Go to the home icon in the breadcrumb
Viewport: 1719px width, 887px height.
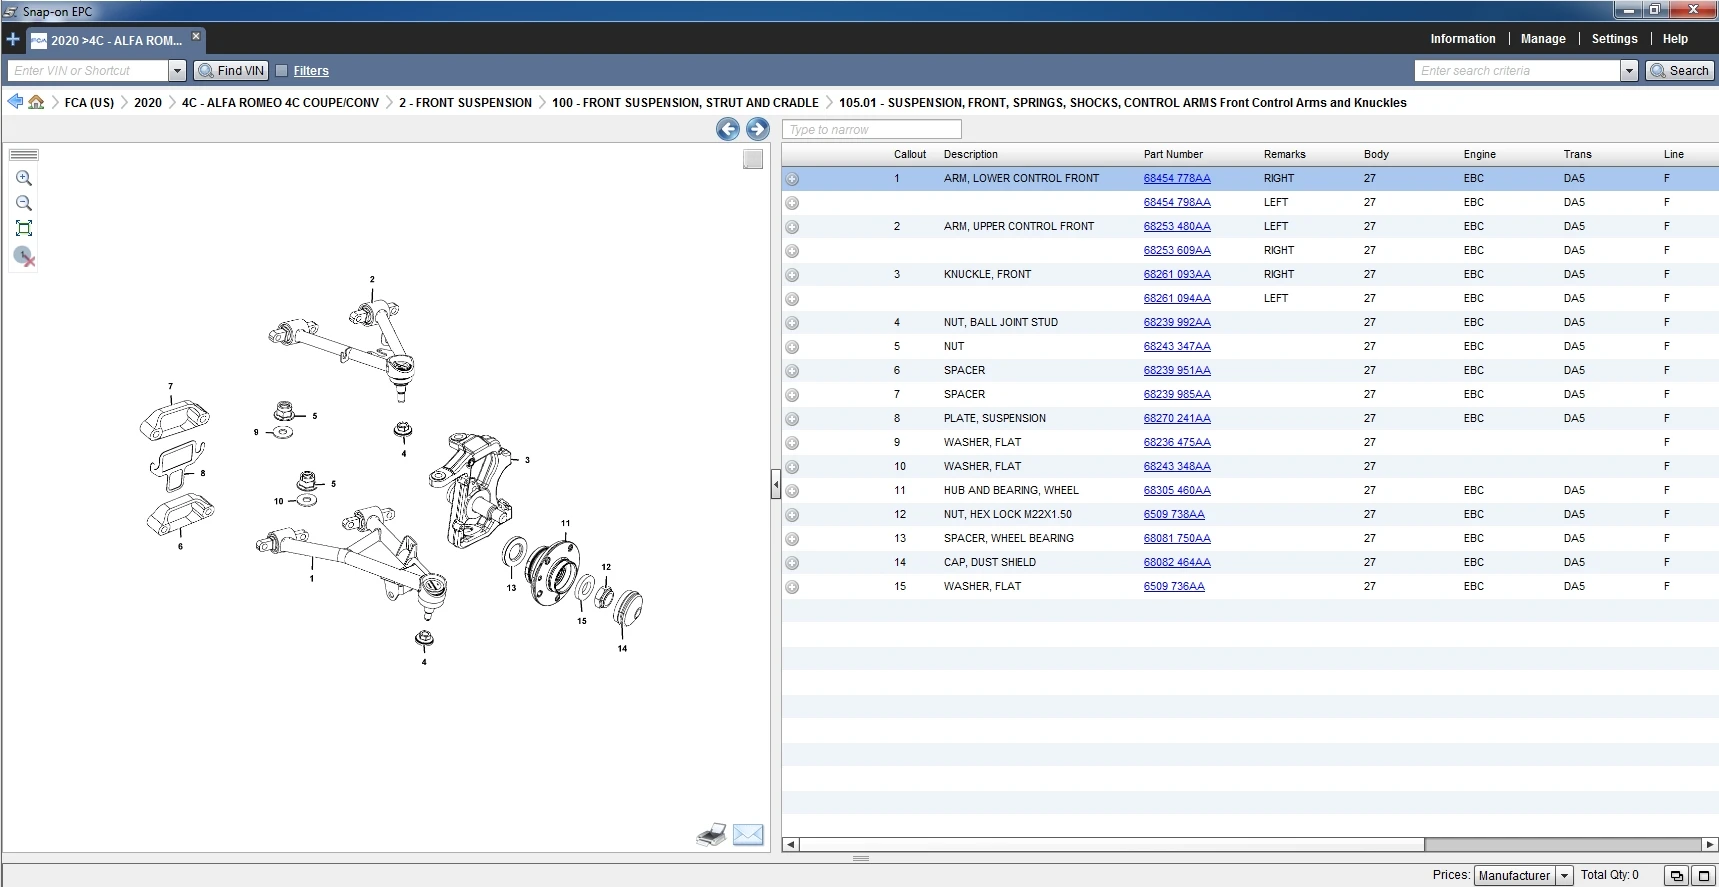tap(36, 102)
